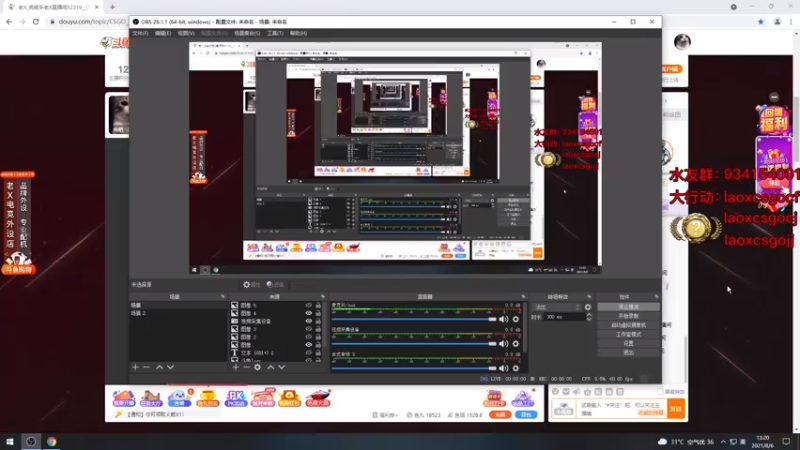Open the Windows notification center icon
Image resolution: width=800 pixels, height=450 pixels.
(x=786, y=441)
